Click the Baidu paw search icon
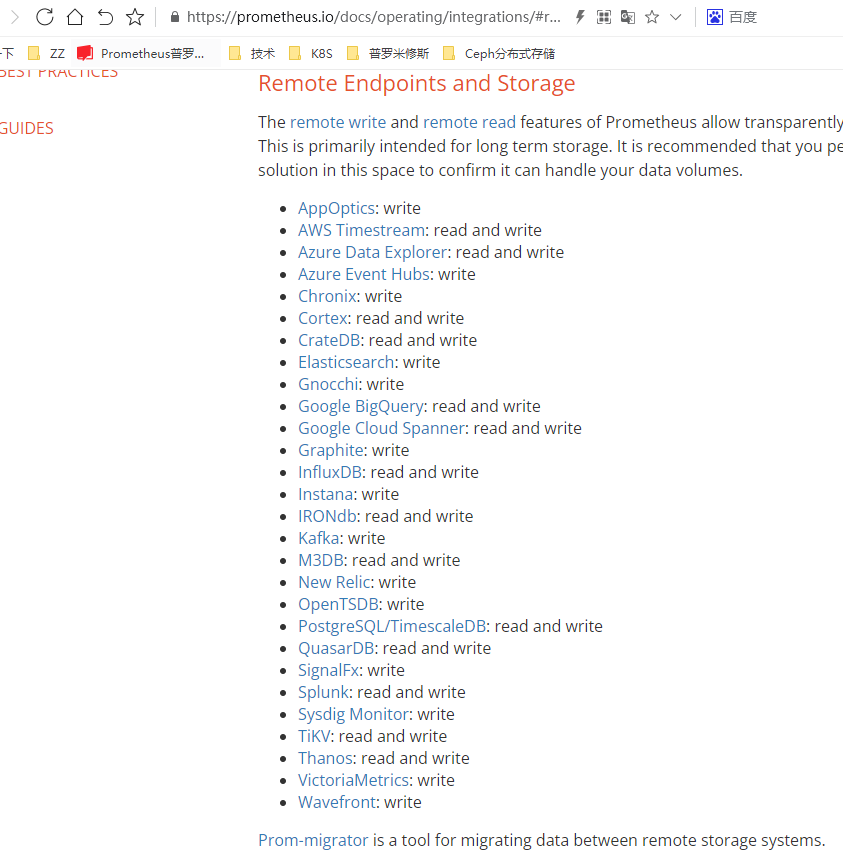The width and height of the screenshot is (843, 854). 714,17
